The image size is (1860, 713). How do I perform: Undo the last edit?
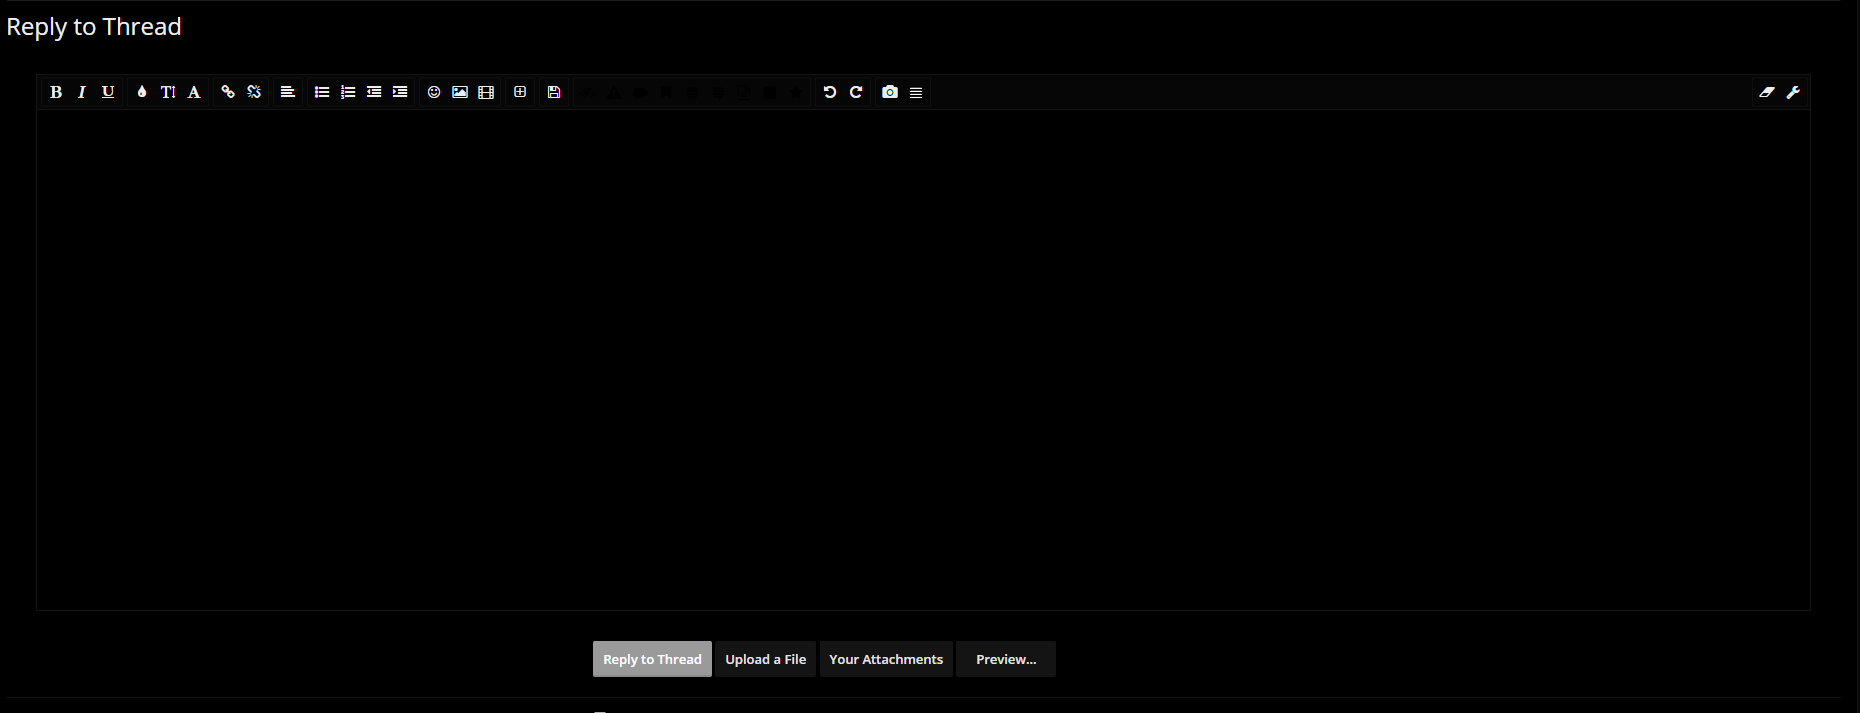830,92
